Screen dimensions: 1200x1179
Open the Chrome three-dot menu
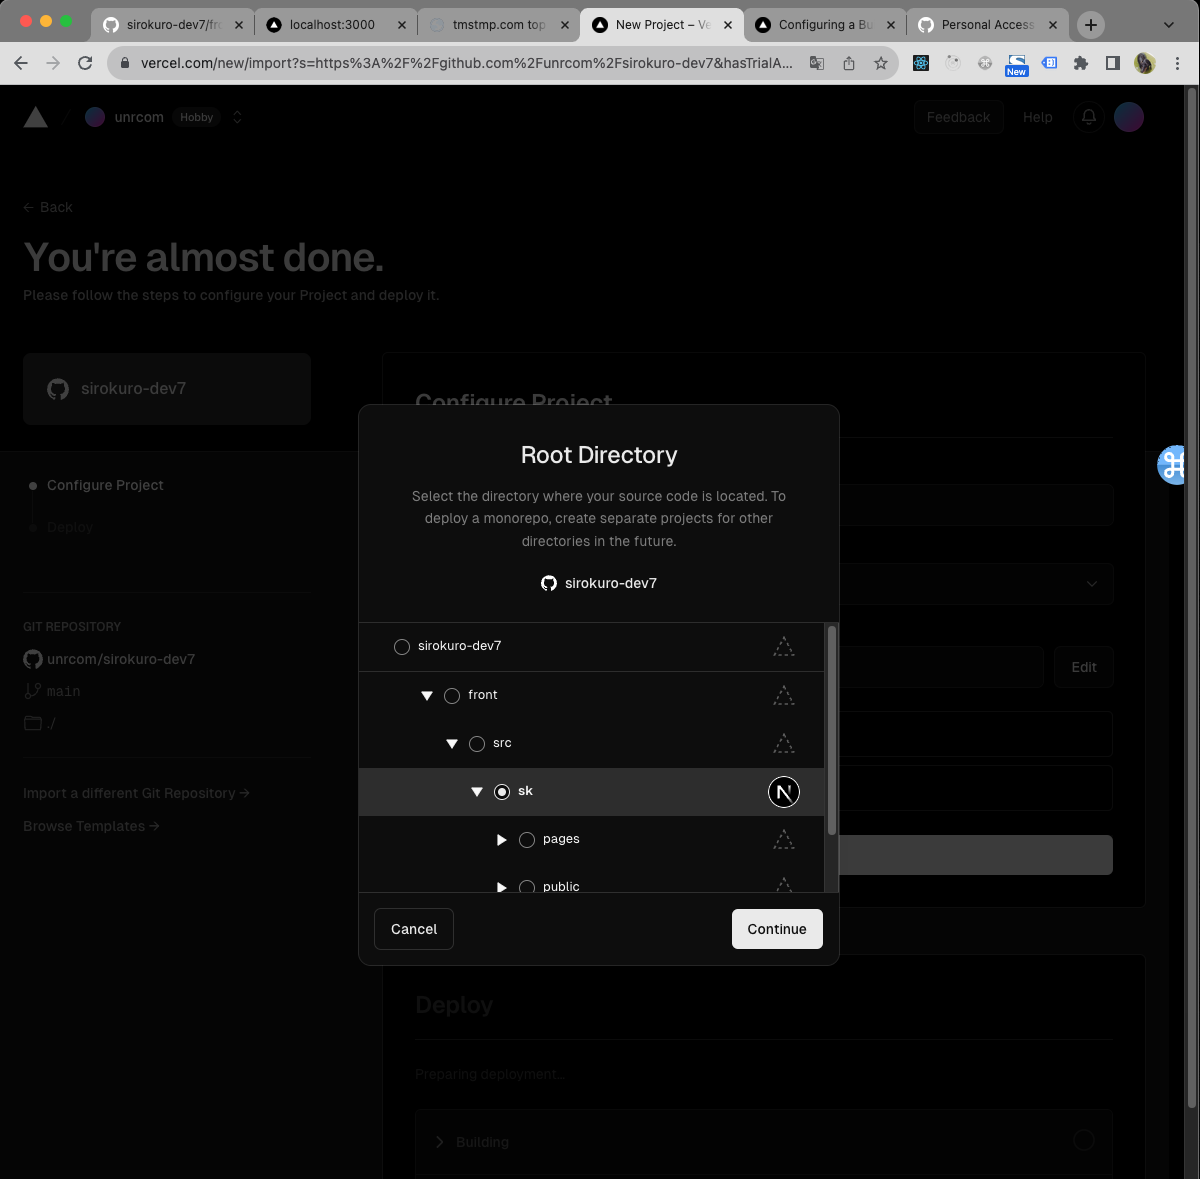[x=1177, y=63]
